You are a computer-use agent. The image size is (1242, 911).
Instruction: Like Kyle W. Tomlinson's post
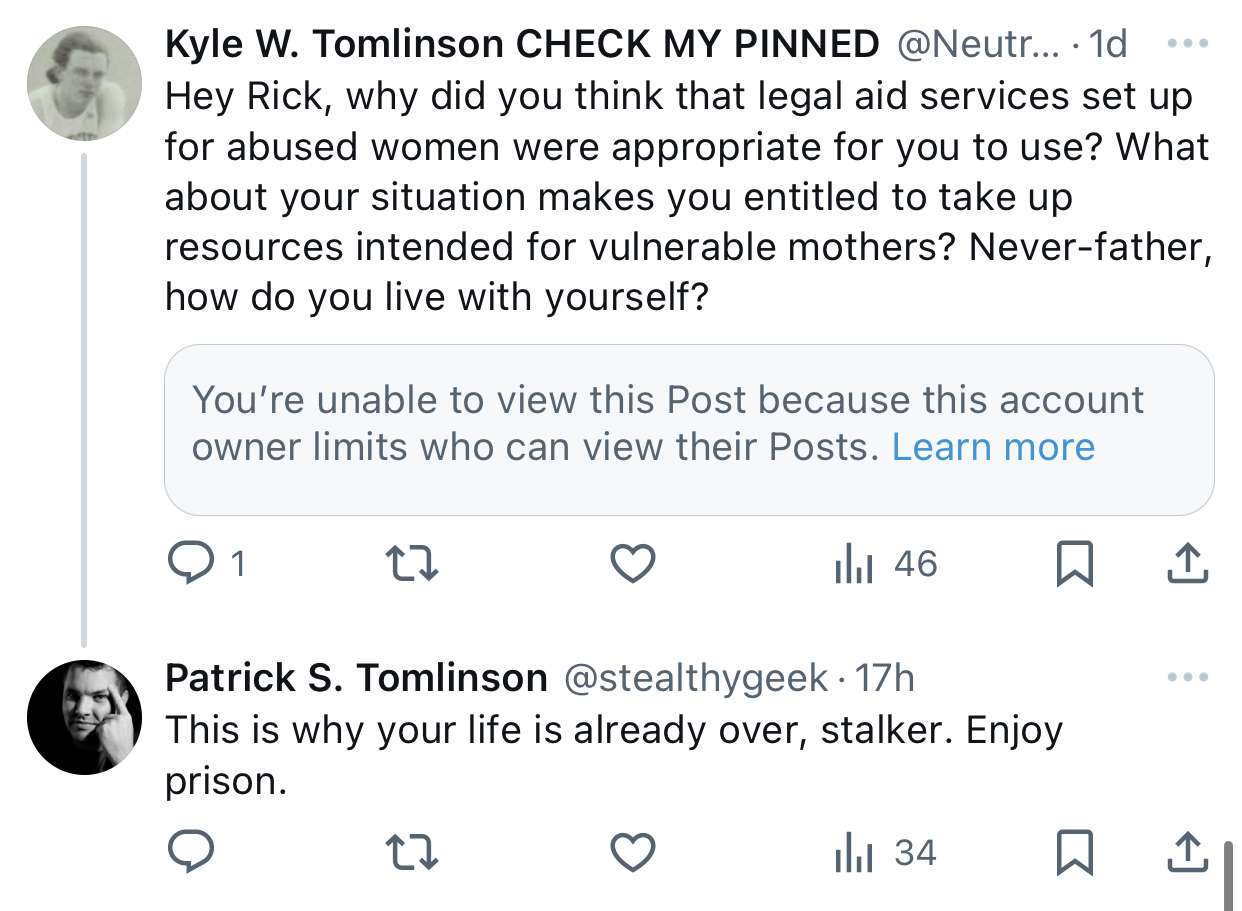(x=633, y=565)
